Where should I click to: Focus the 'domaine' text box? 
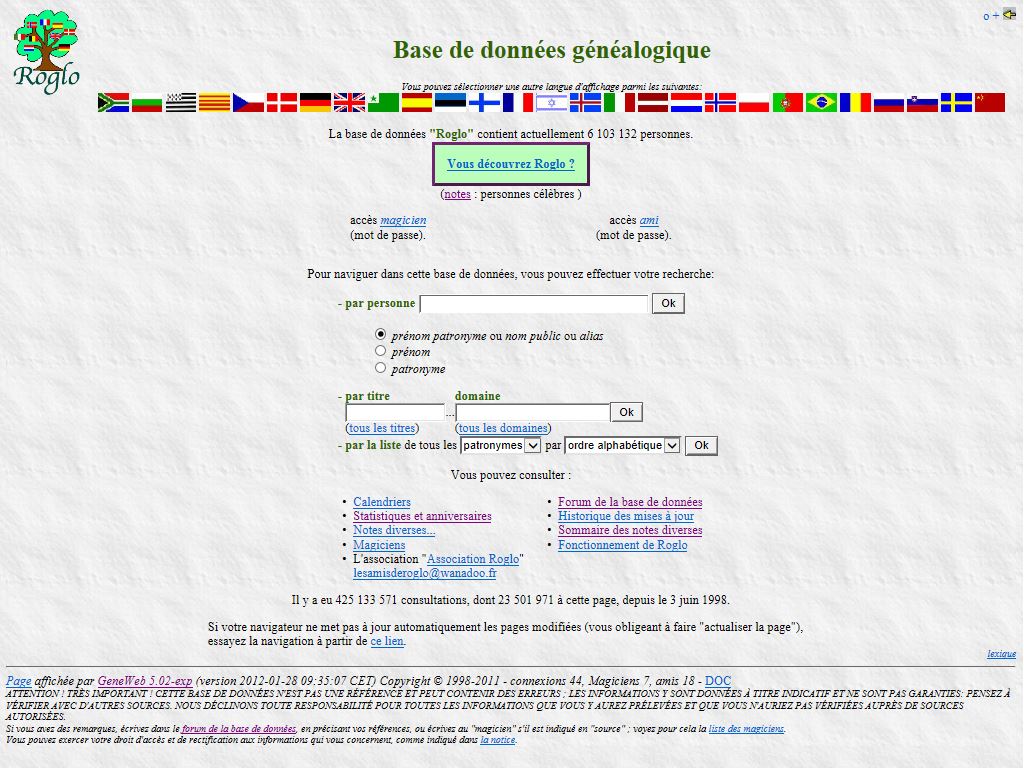[533, 412]
